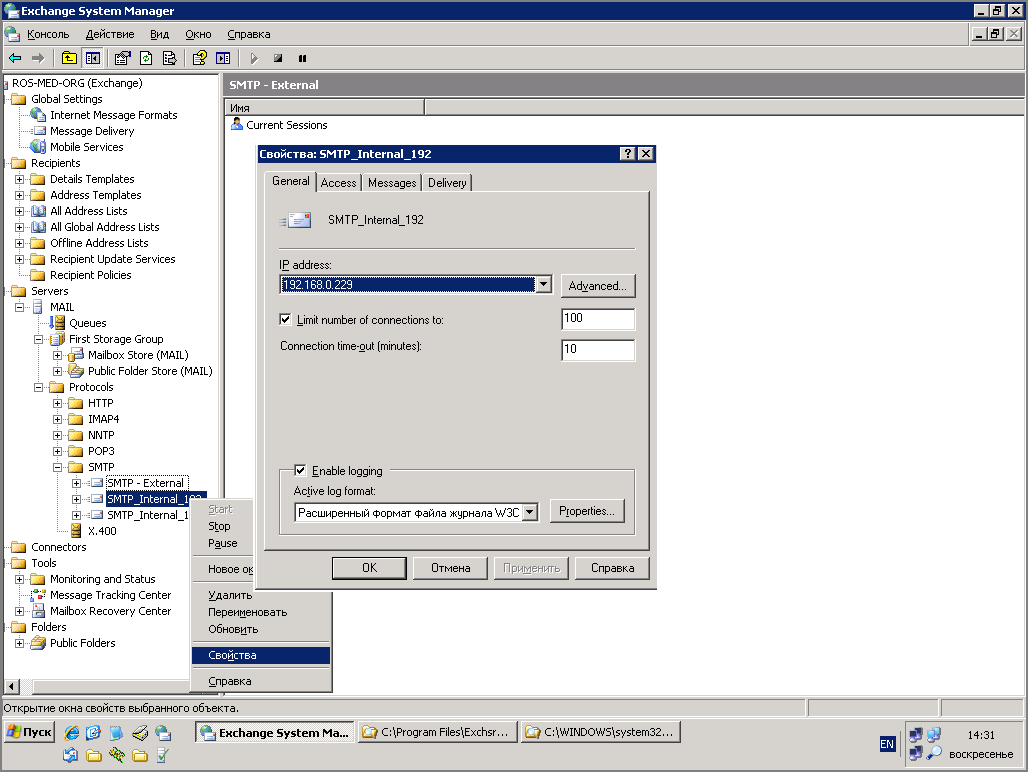Select the Internet Message Formats item
Viewport: 1028px width, 772px height.
113,115
